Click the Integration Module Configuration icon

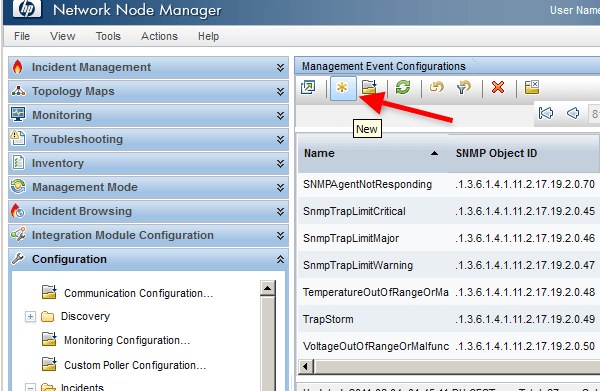(18, 234)
